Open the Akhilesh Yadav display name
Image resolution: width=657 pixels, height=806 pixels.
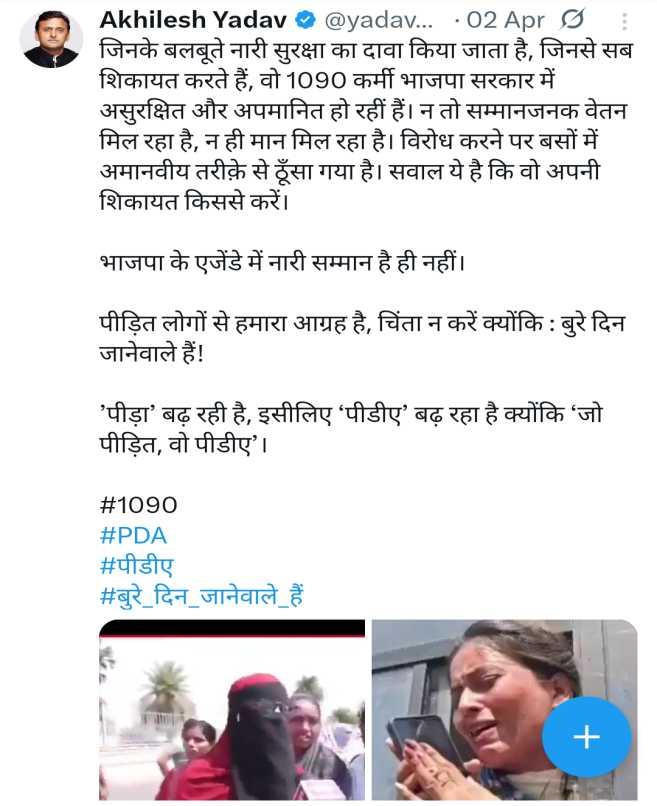point(194,20)
